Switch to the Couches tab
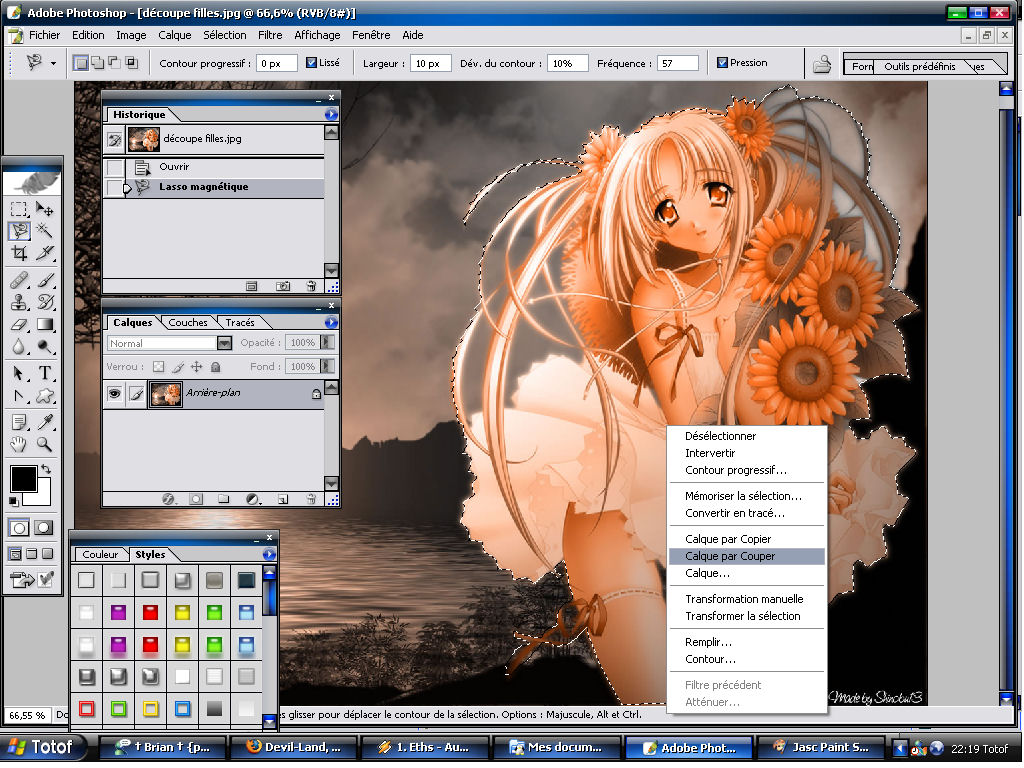 point(188,323)
